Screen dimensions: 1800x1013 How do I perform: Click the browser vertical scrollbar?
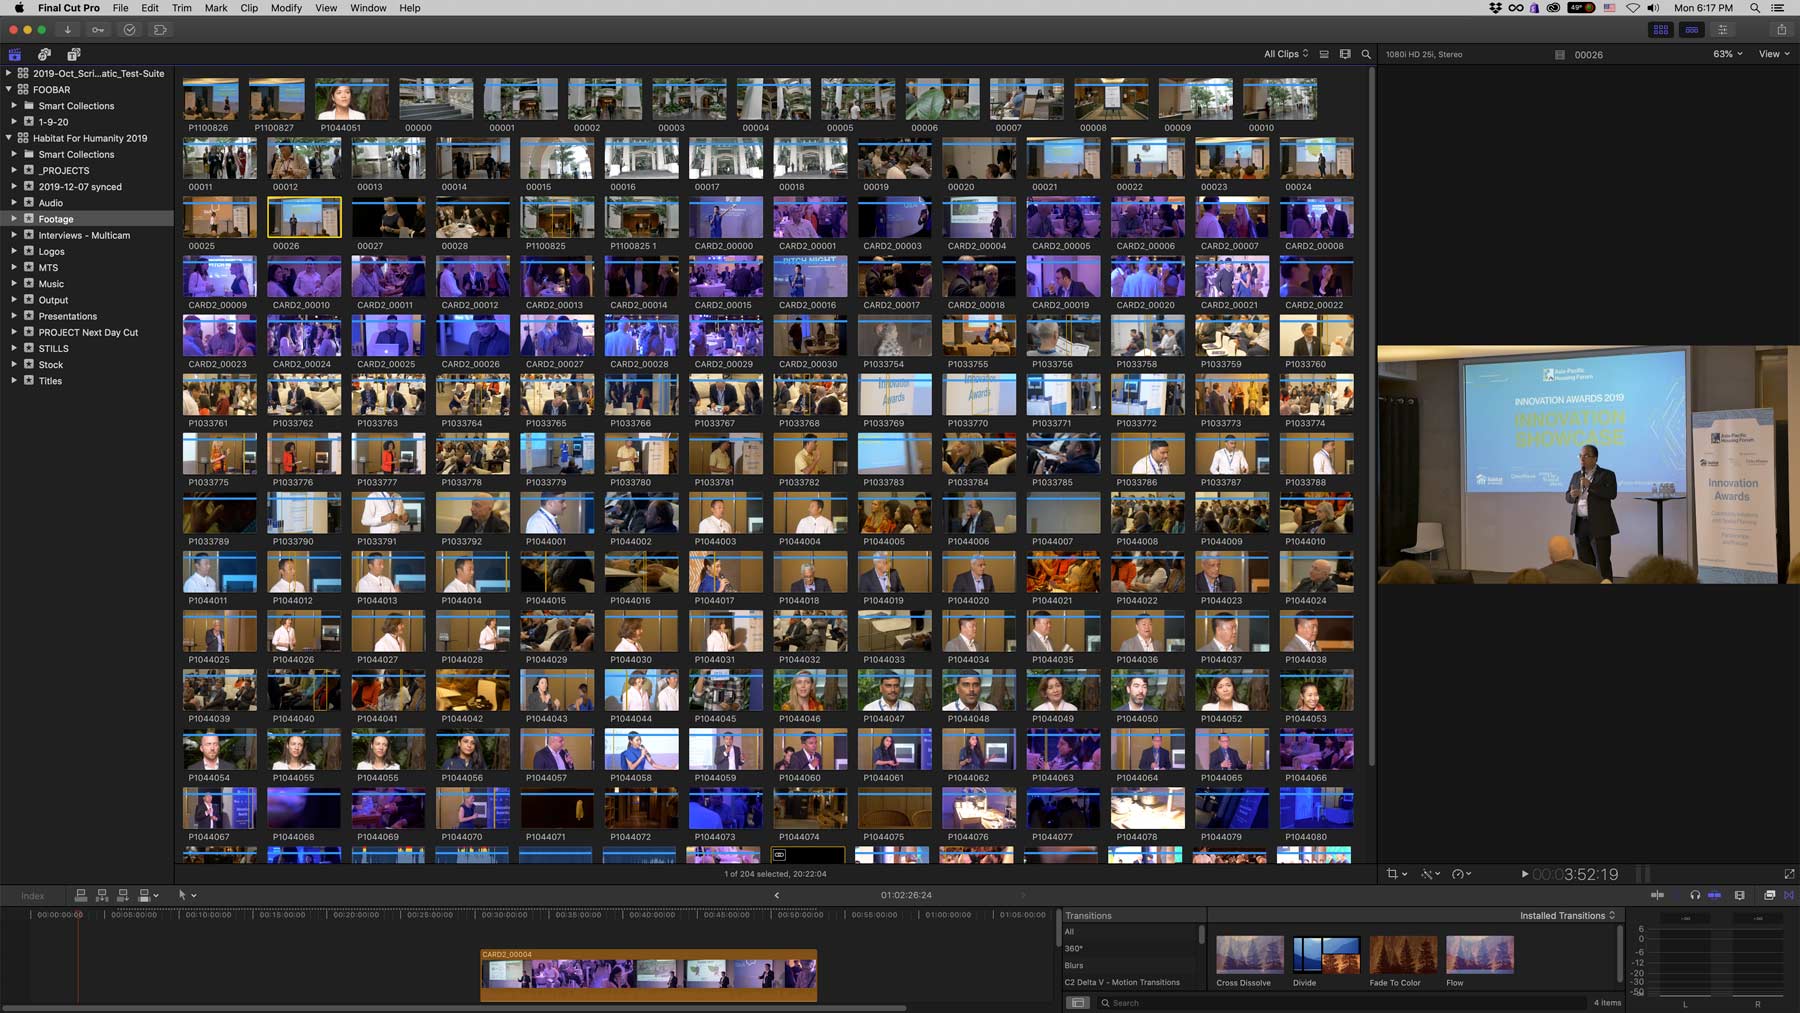[x=1371, y=415]
